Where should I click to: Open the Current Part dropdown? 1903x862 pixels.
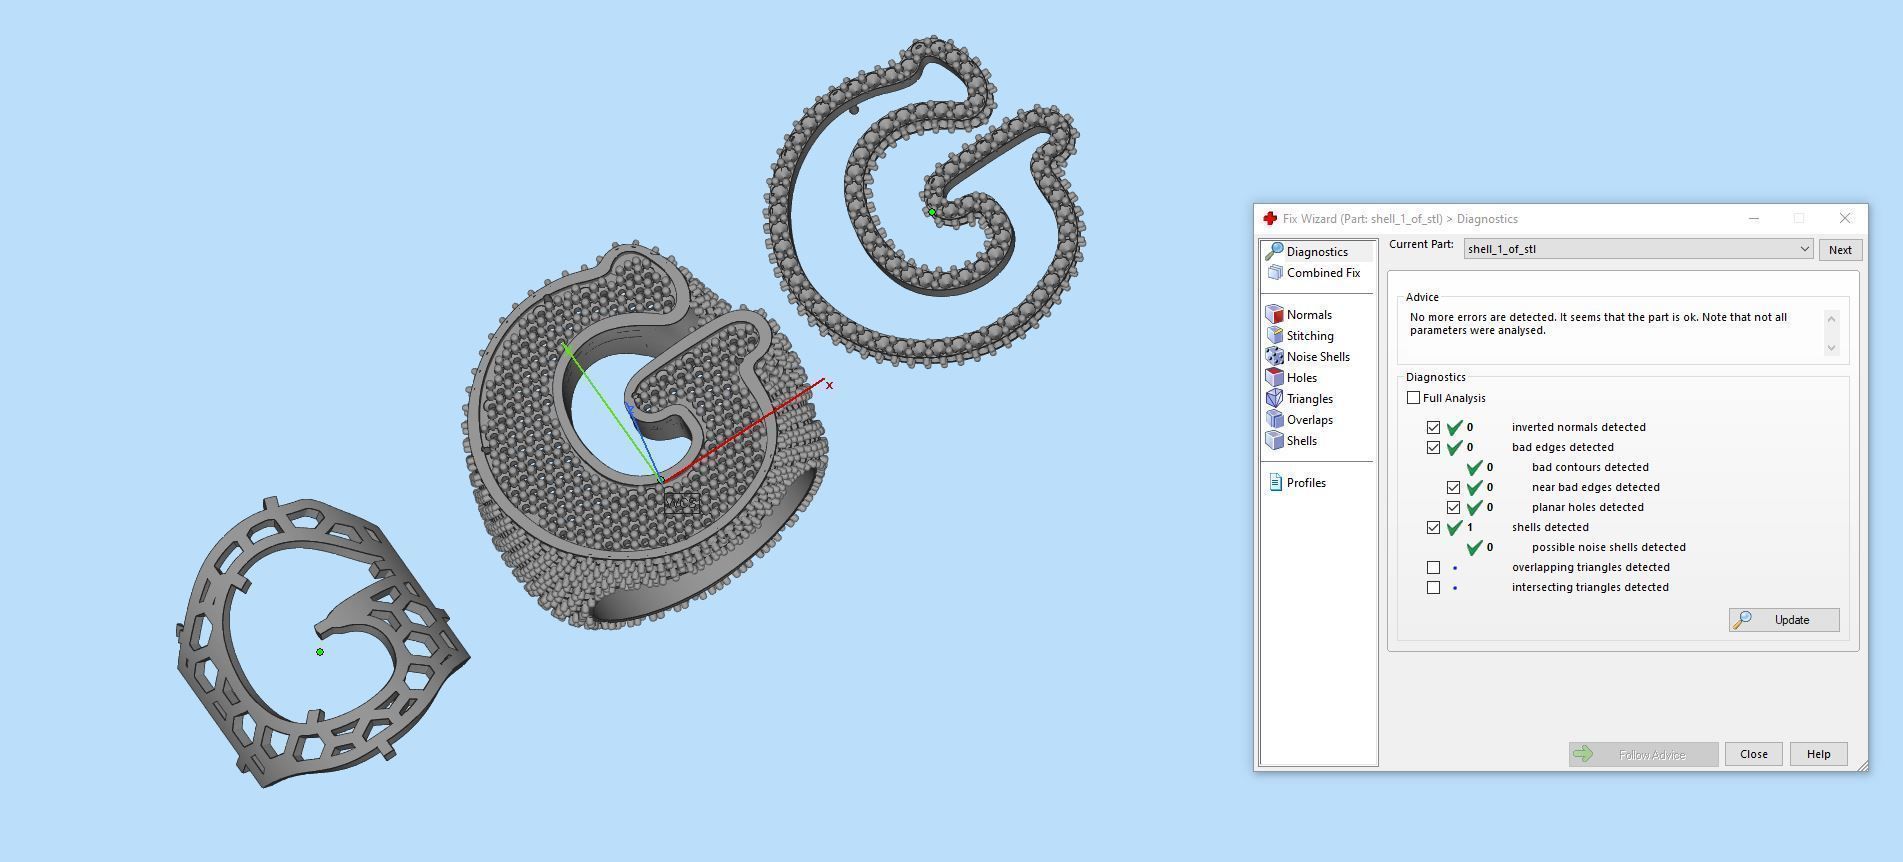point(1638,249)
